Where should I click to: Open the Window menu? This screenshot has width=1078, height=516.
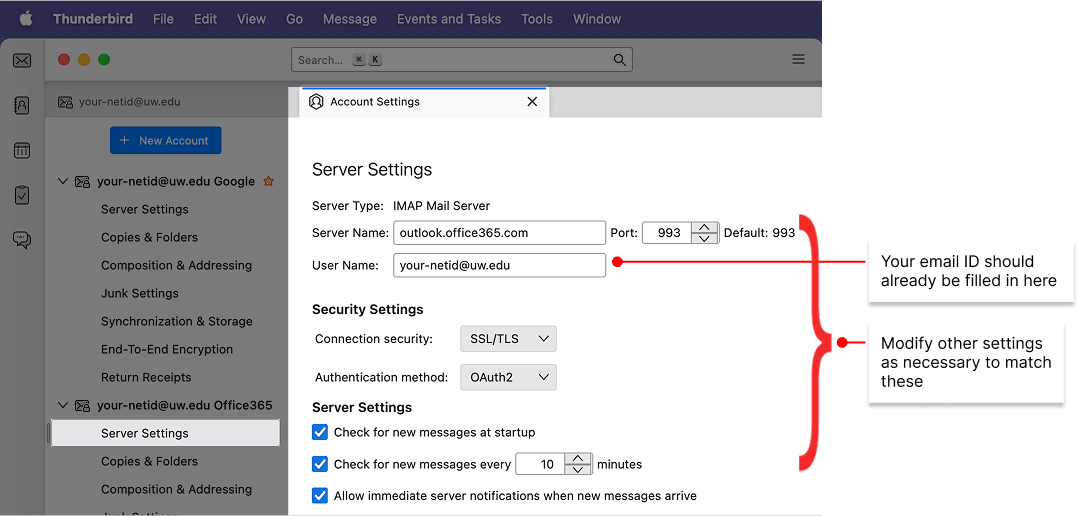pyautogui.click(x=597, y=19)
